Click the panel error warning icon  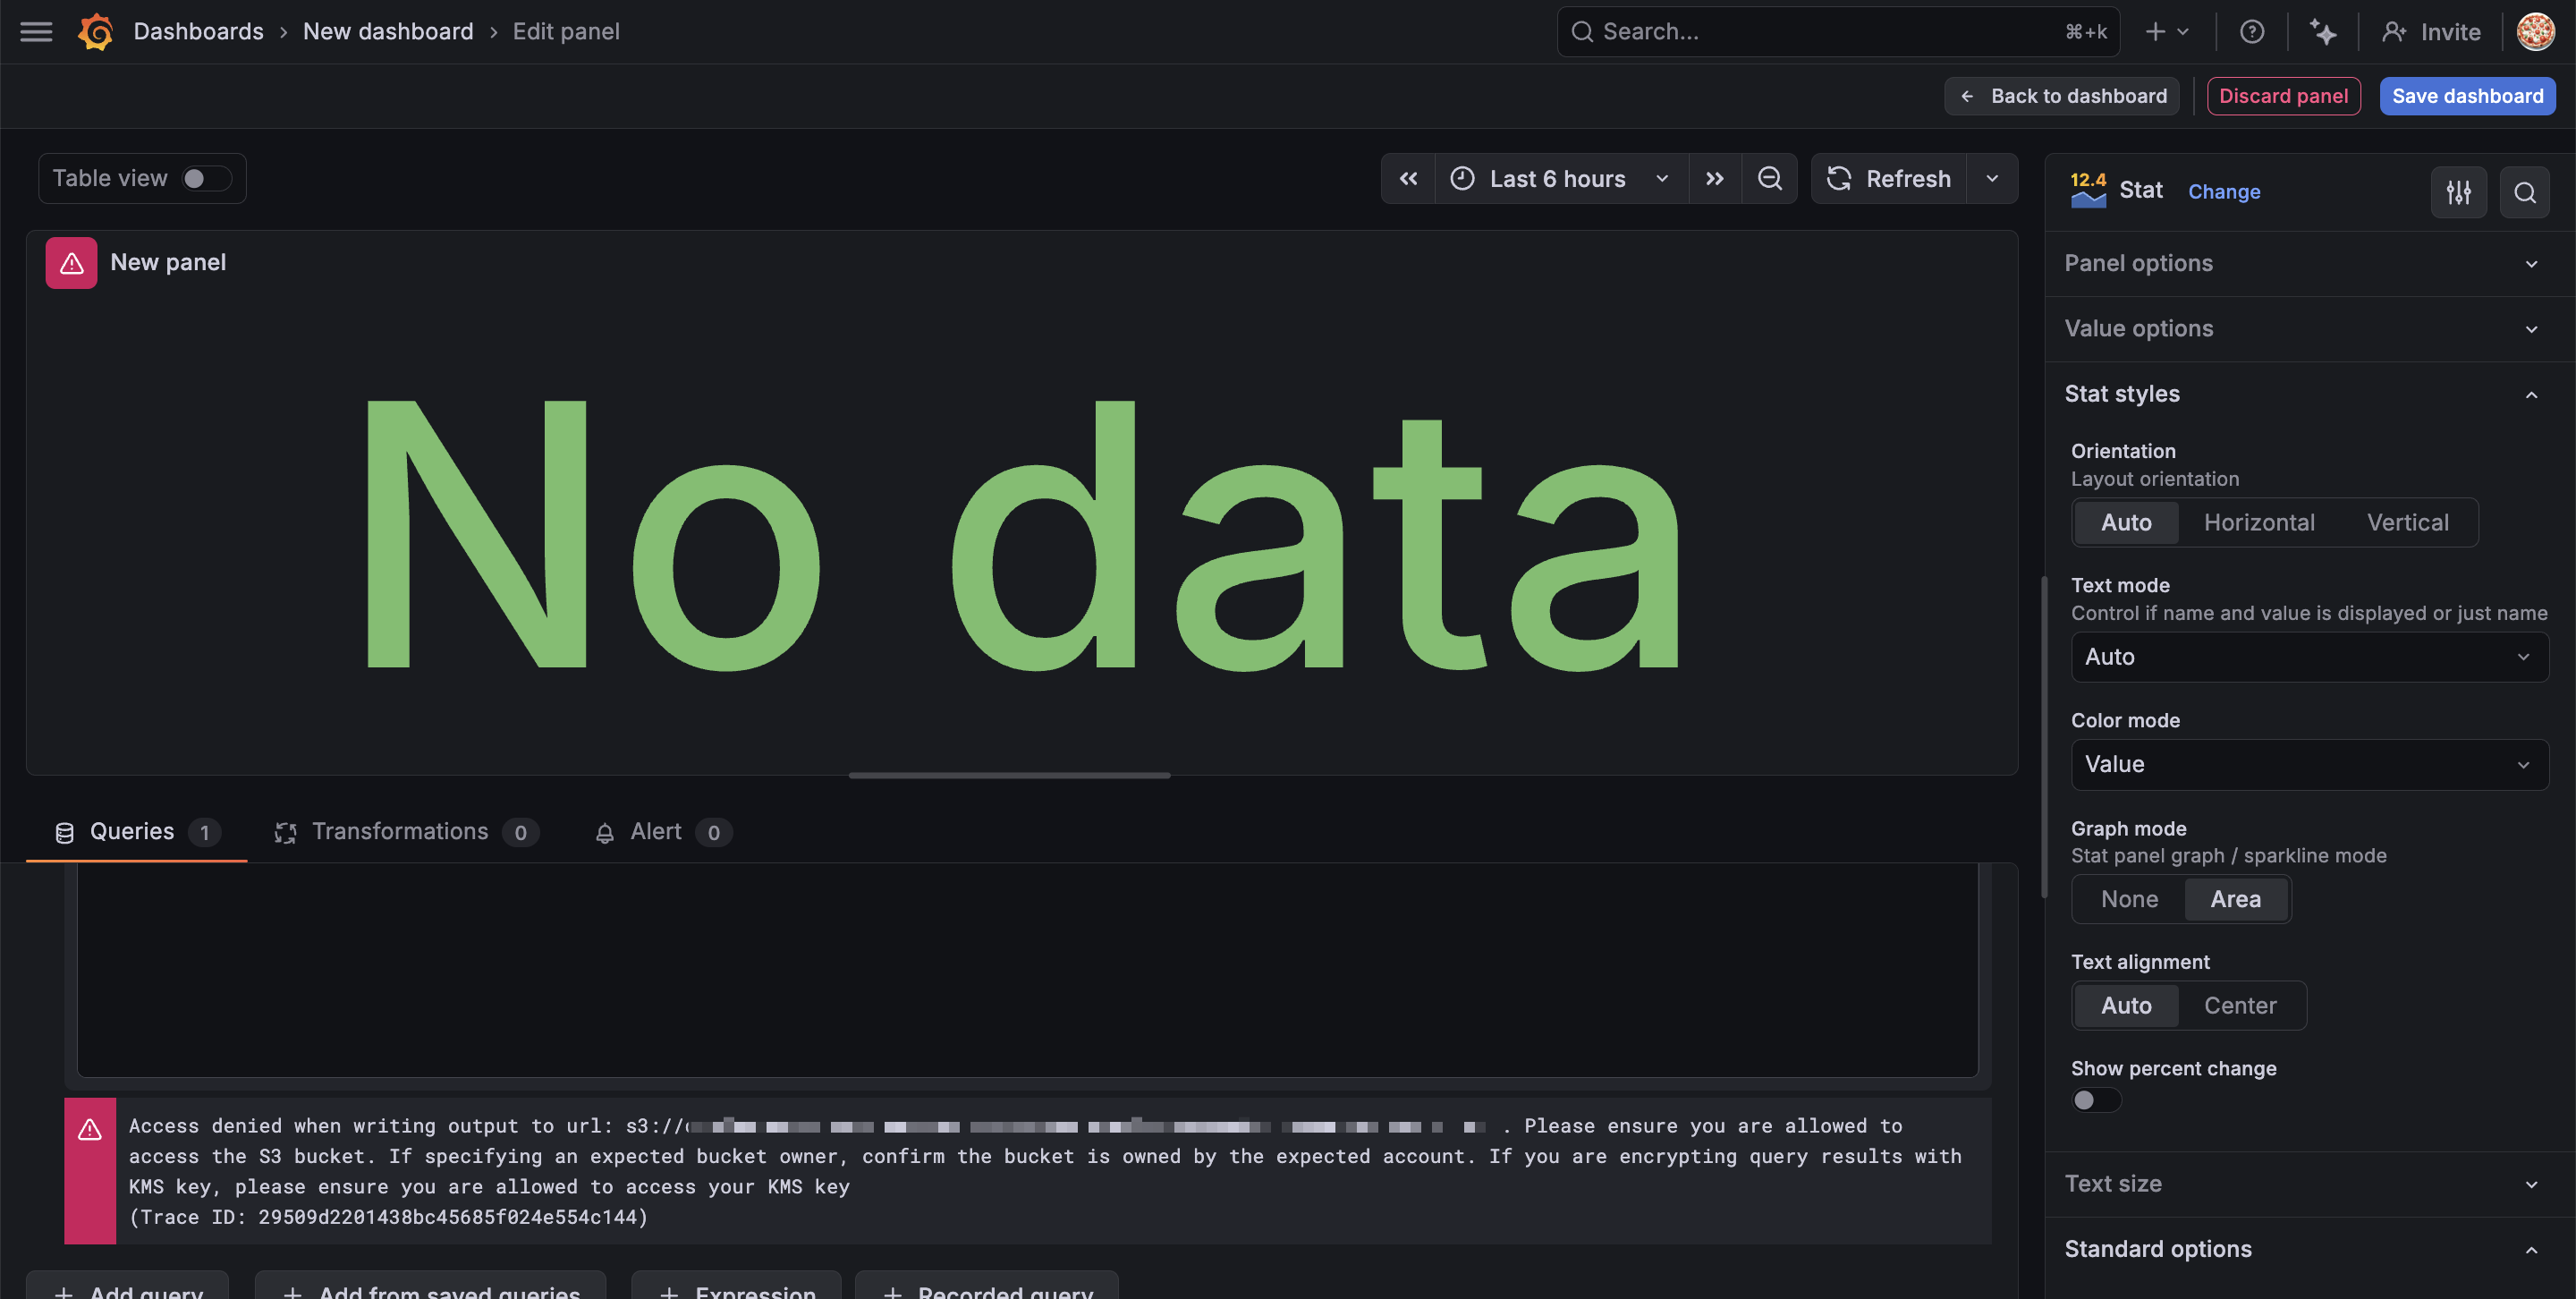(71, 263)
